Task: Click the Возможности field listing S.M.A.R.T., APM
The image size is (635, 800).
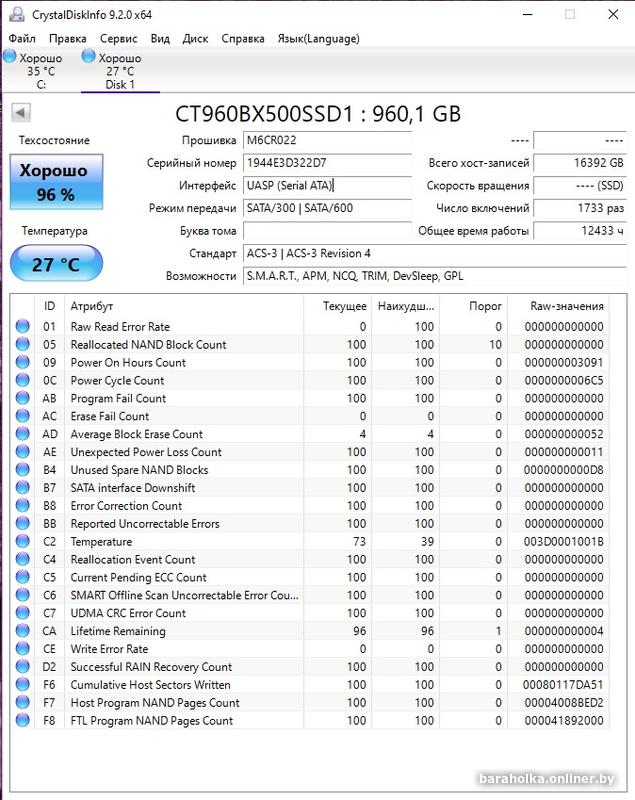Action: (434, 276)
